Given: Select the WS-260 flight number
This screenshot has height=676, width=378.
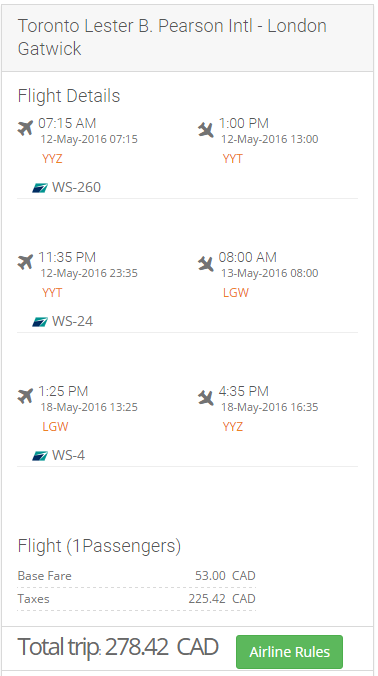Looking at the screenshot, I should pos(76,188).
